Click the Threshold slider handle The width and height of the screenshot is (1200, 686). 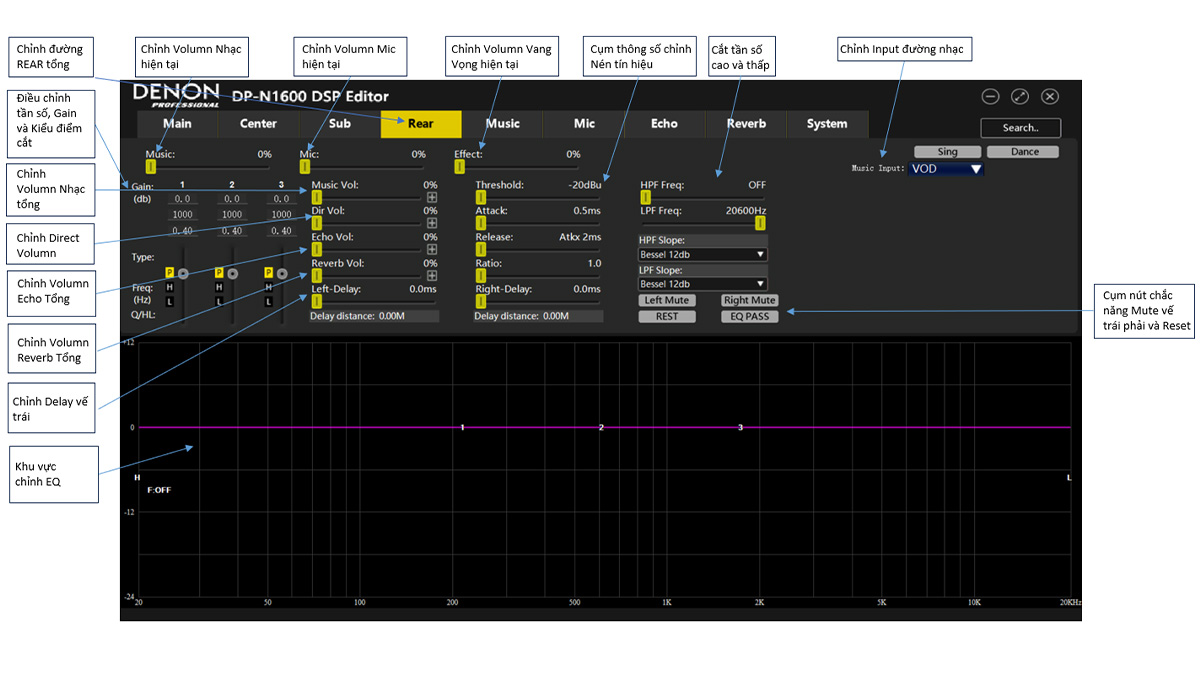tap(480, 197)
